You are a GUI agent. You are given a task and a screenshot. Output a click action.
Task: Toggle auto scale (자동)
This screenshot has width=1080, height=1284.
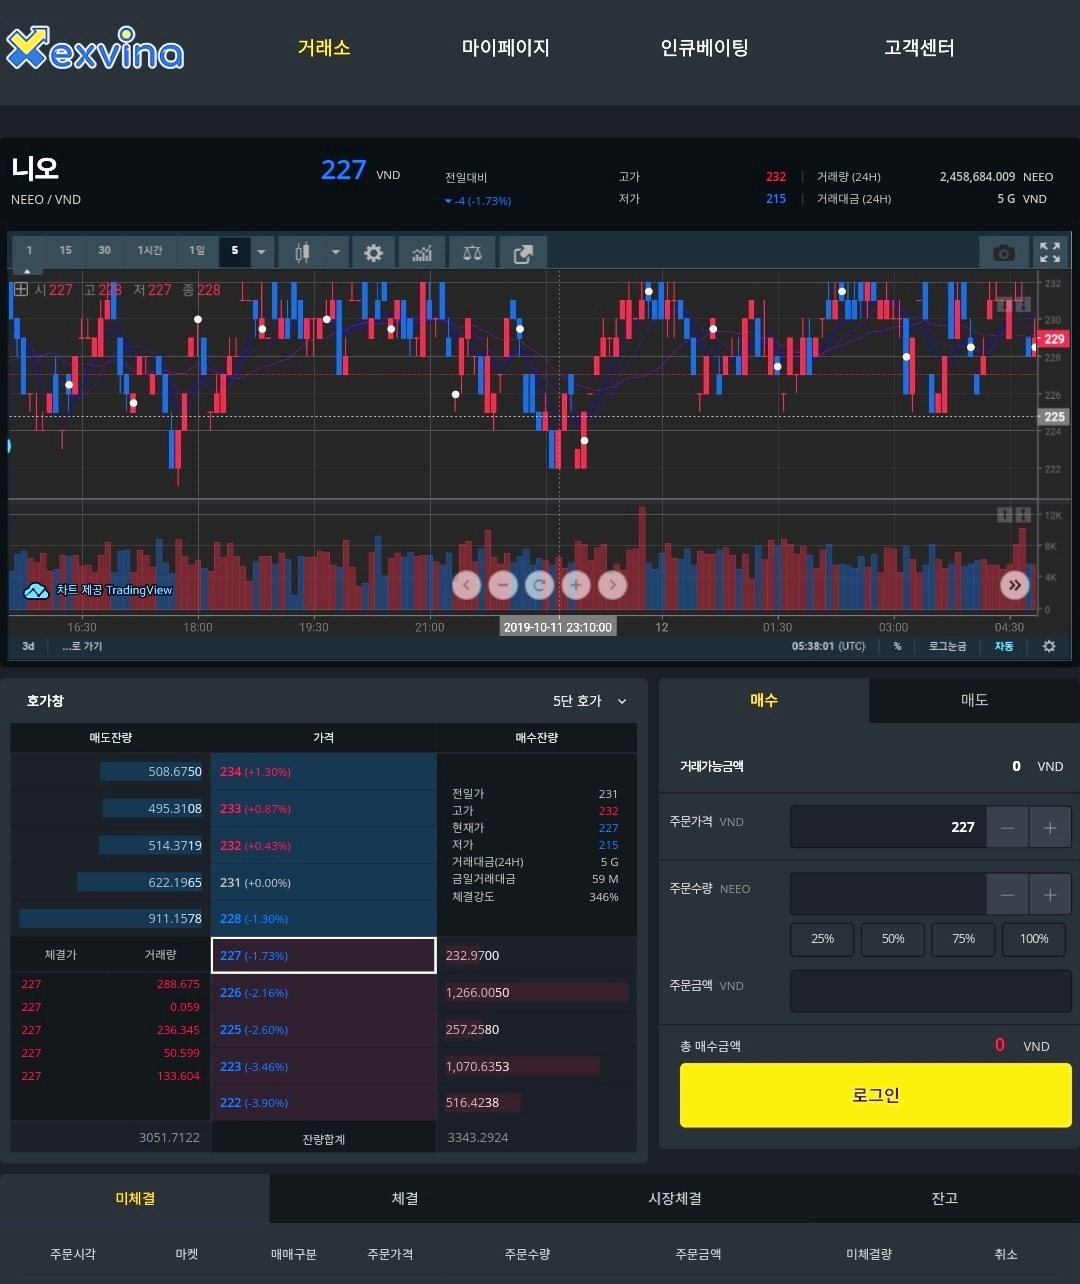pyautogui.click(x=1003, y=646)
